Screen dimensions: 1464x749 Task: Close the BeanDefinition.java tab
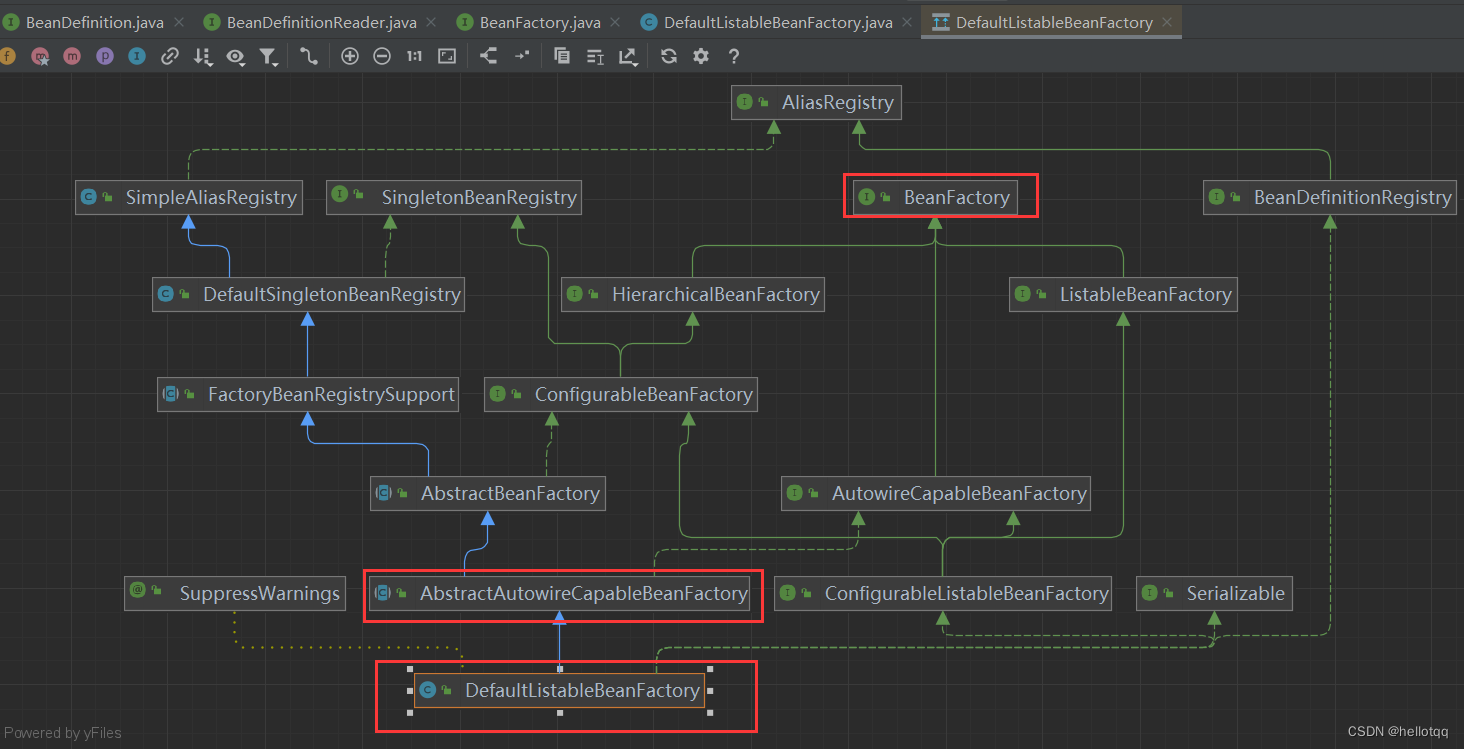178,22
